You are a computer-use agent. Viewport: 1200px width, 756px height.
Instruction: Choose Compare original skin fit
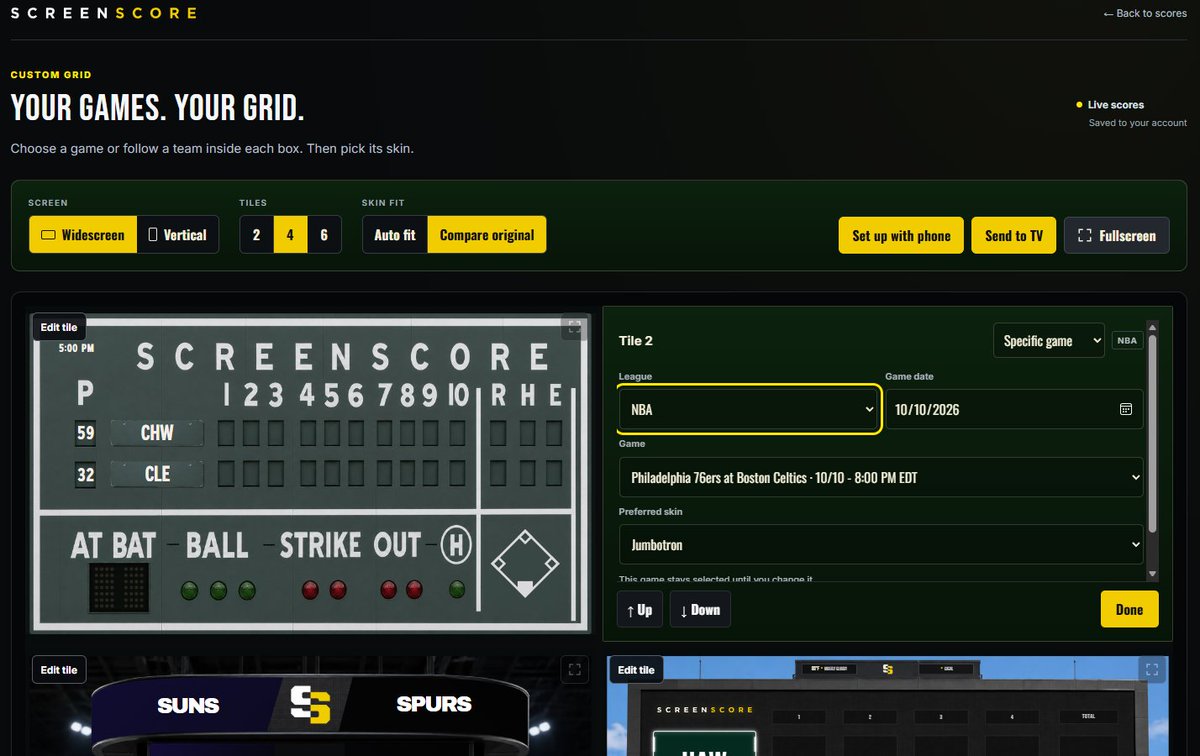tap(487, 235)
